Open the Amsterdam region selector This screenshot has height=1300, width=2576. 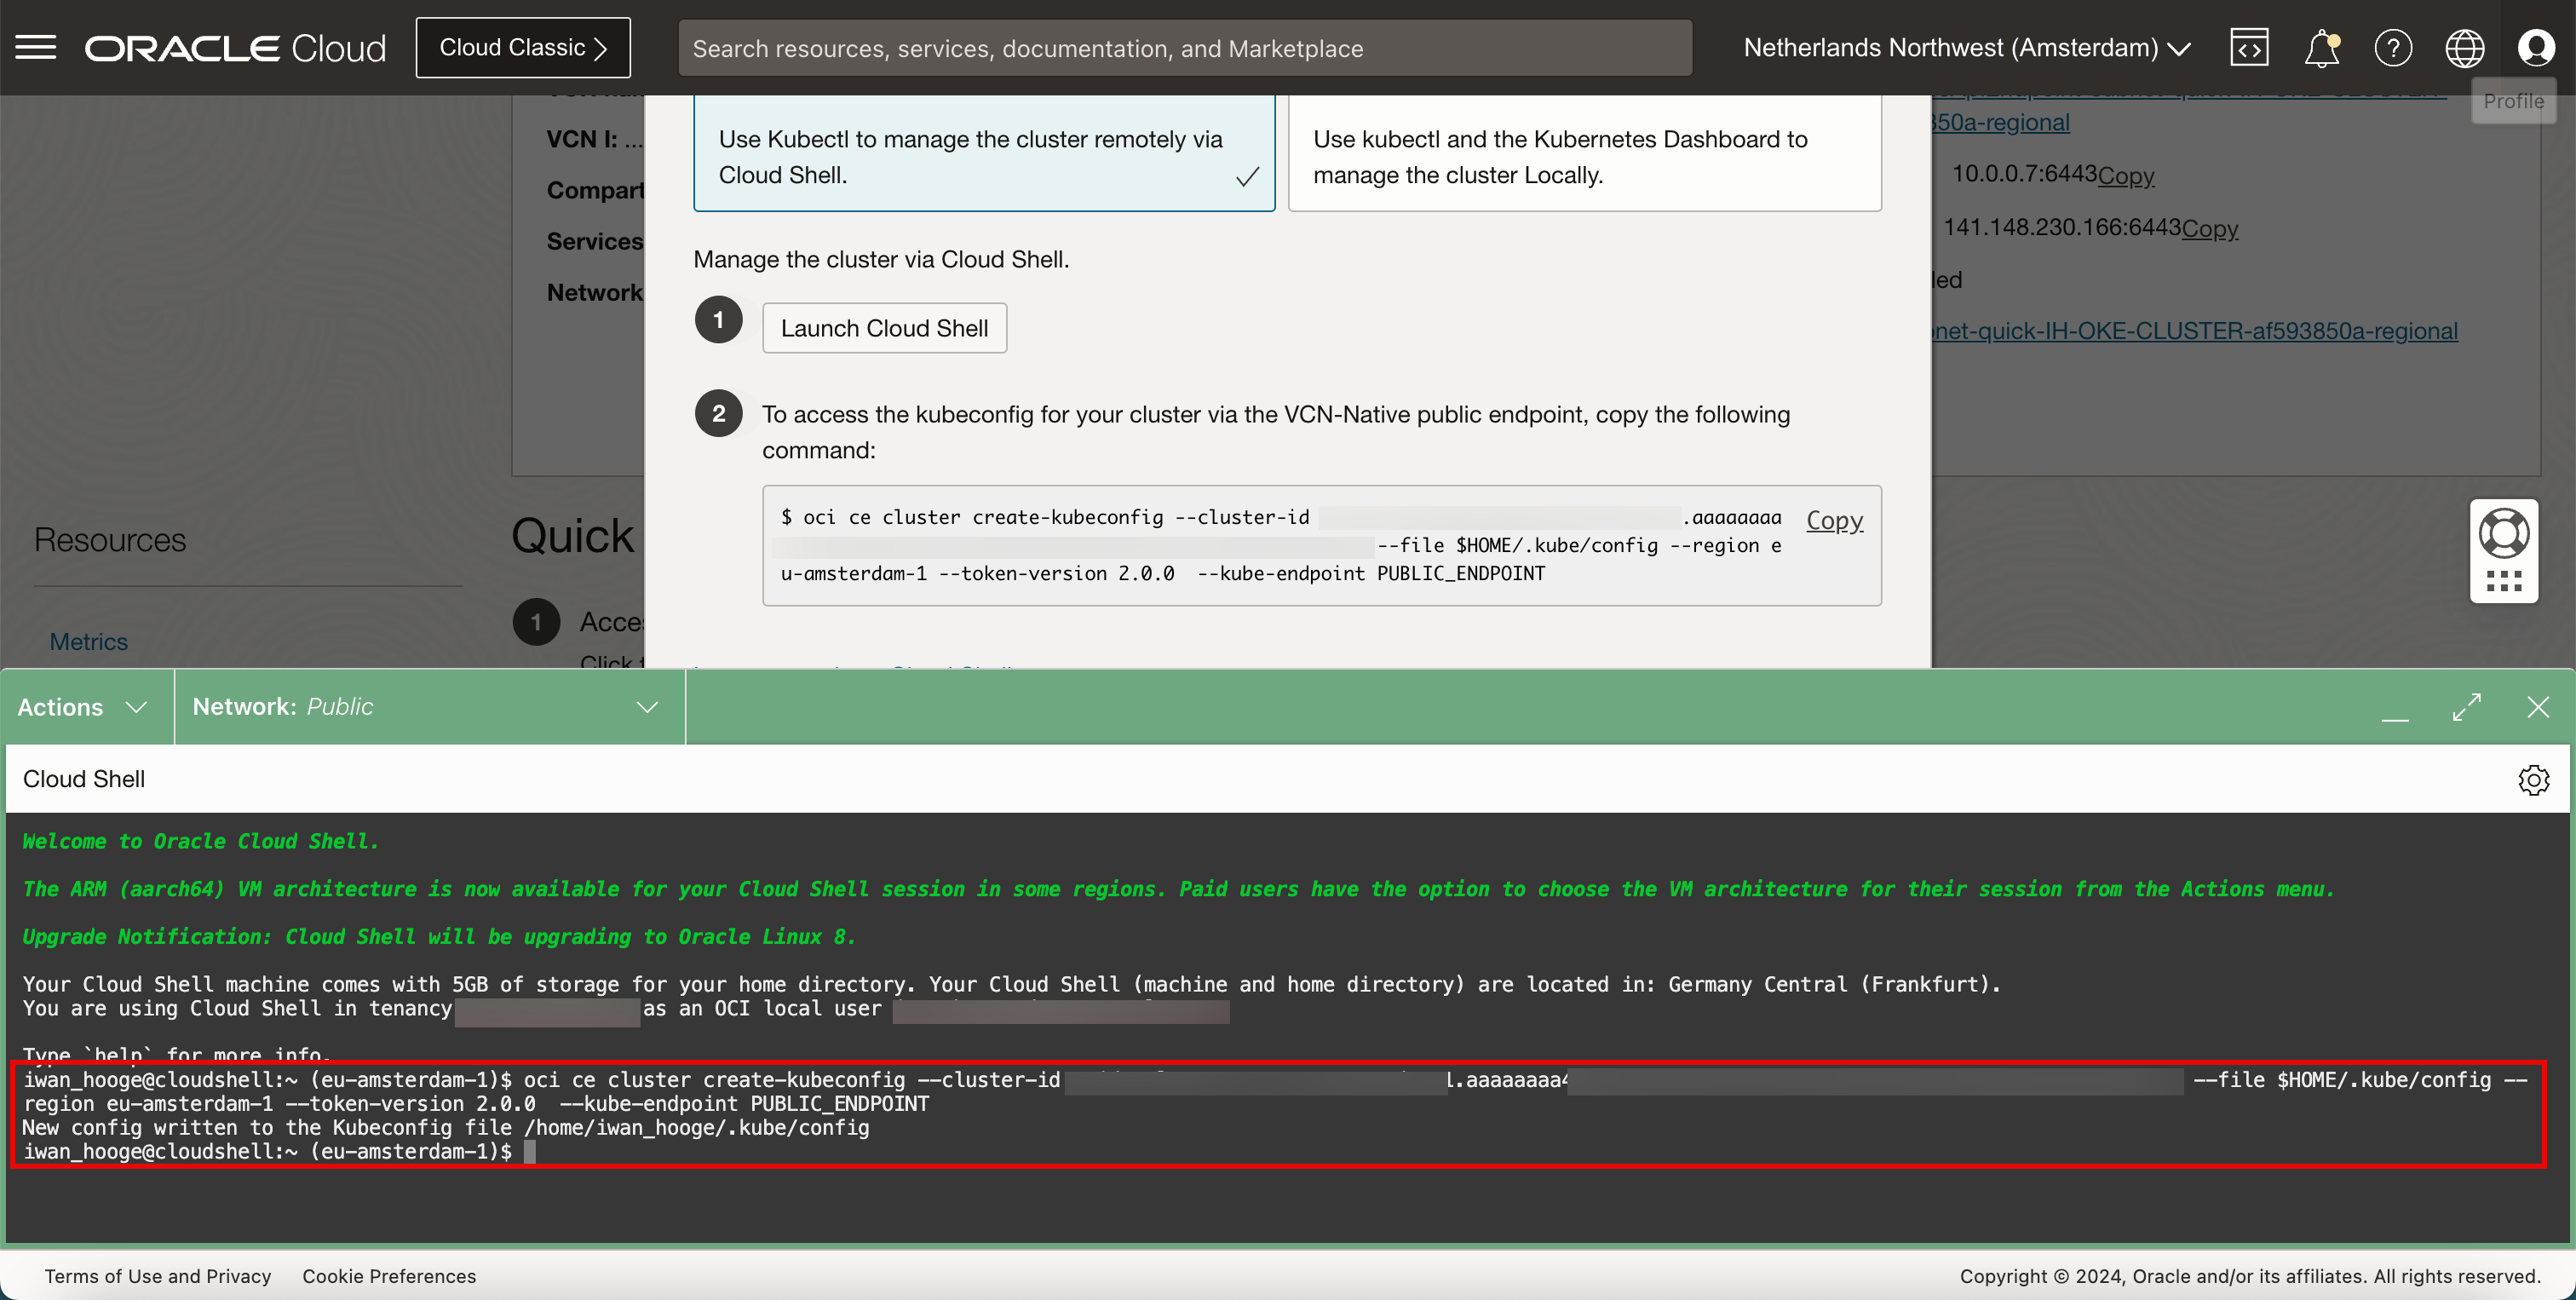pyautogui.click(x=1966, y=47)
